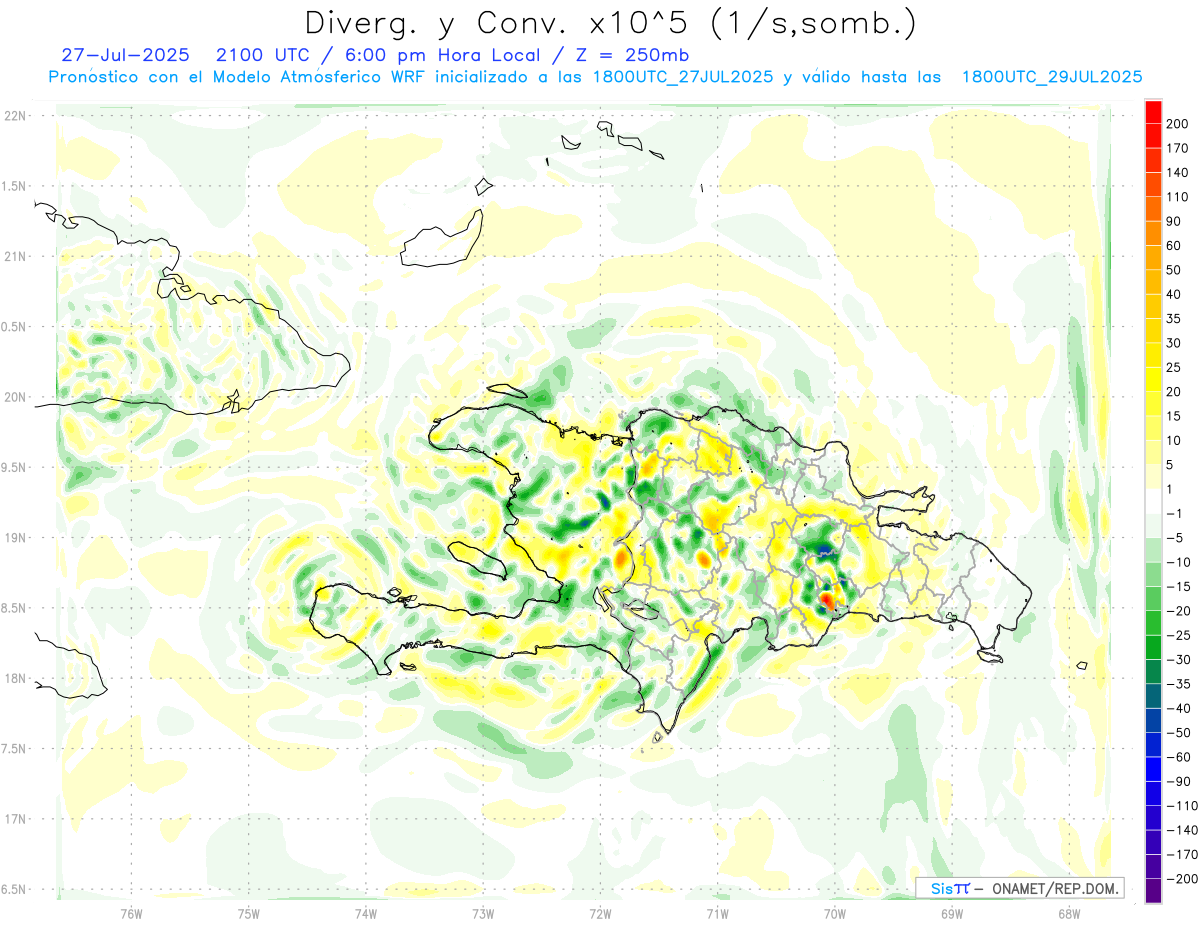
Task: Click the 'ONAMET/REP.DOM.' credit text
Action: coord(1055,888)
